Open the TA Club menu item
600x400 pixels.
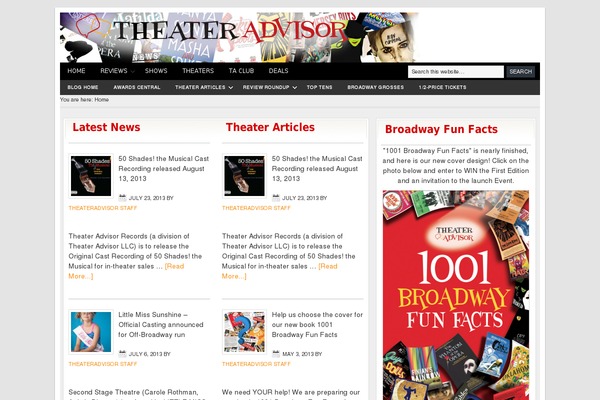click(x=241, y=71)
